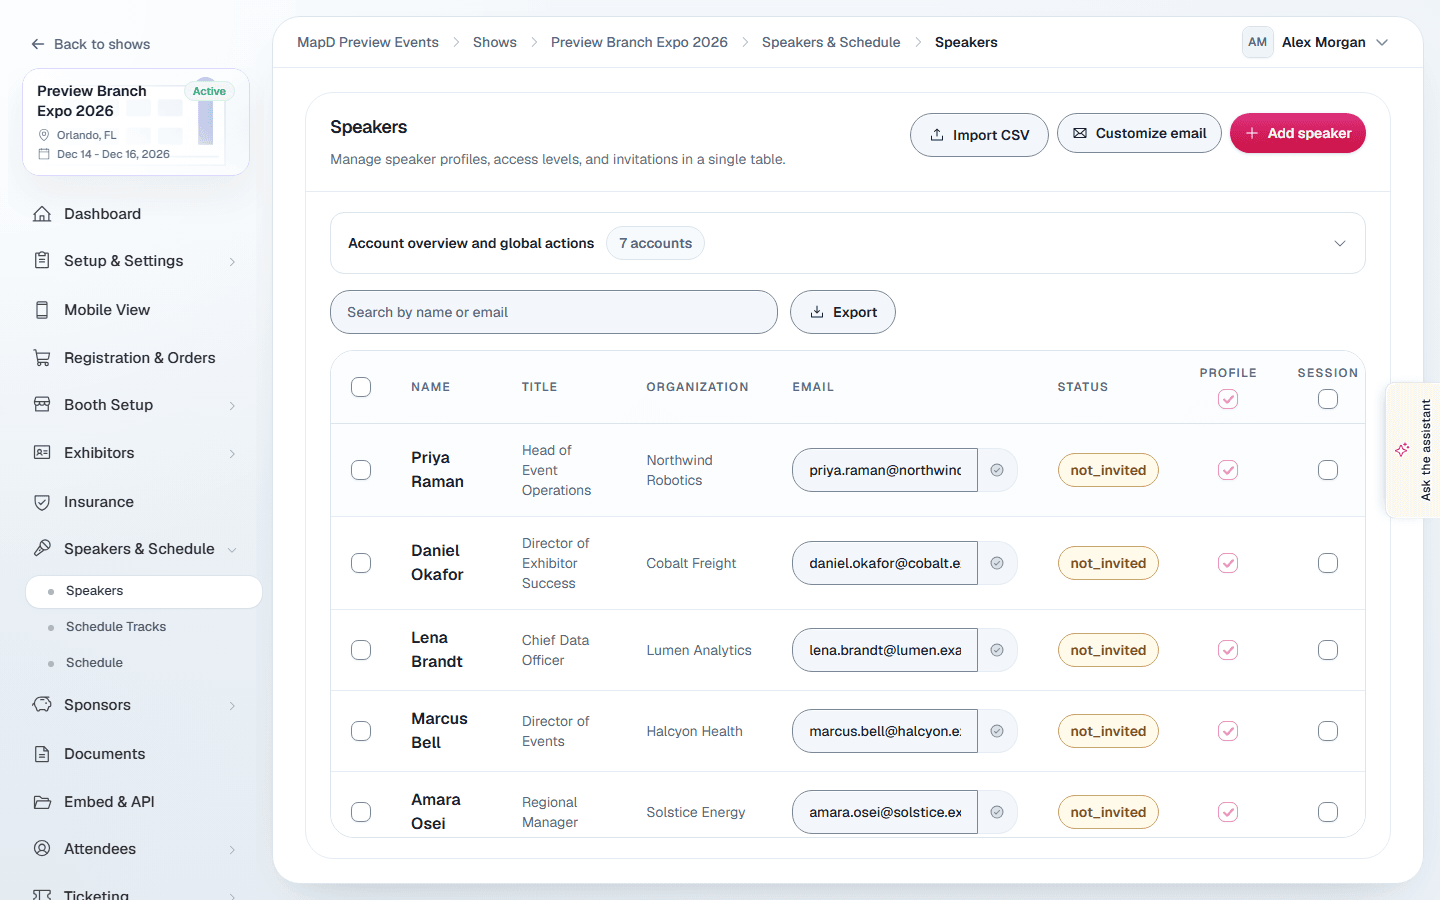Go to MapD Preview Events breadcrumb
Viewport: 1440px width, 900px height.
tap(368, 42)
